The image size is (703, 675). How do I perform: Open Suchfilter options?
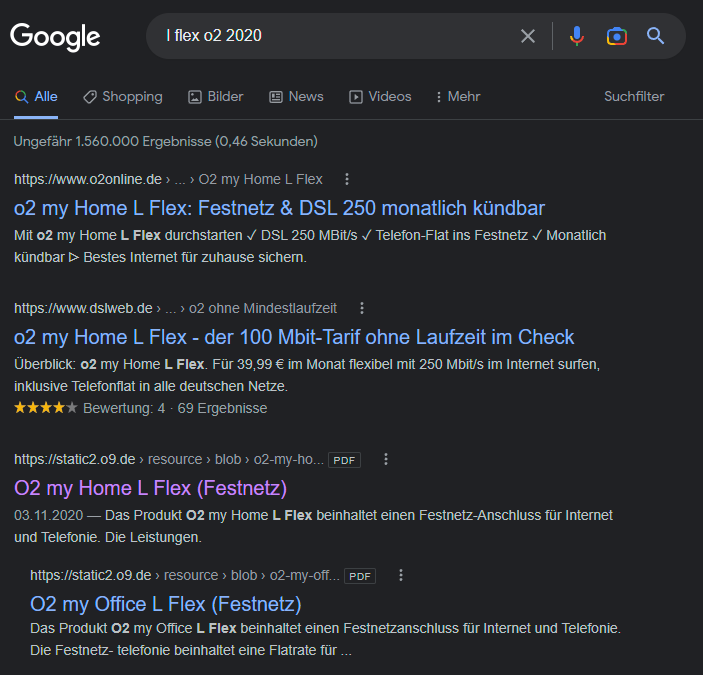[x=634, y=96]
